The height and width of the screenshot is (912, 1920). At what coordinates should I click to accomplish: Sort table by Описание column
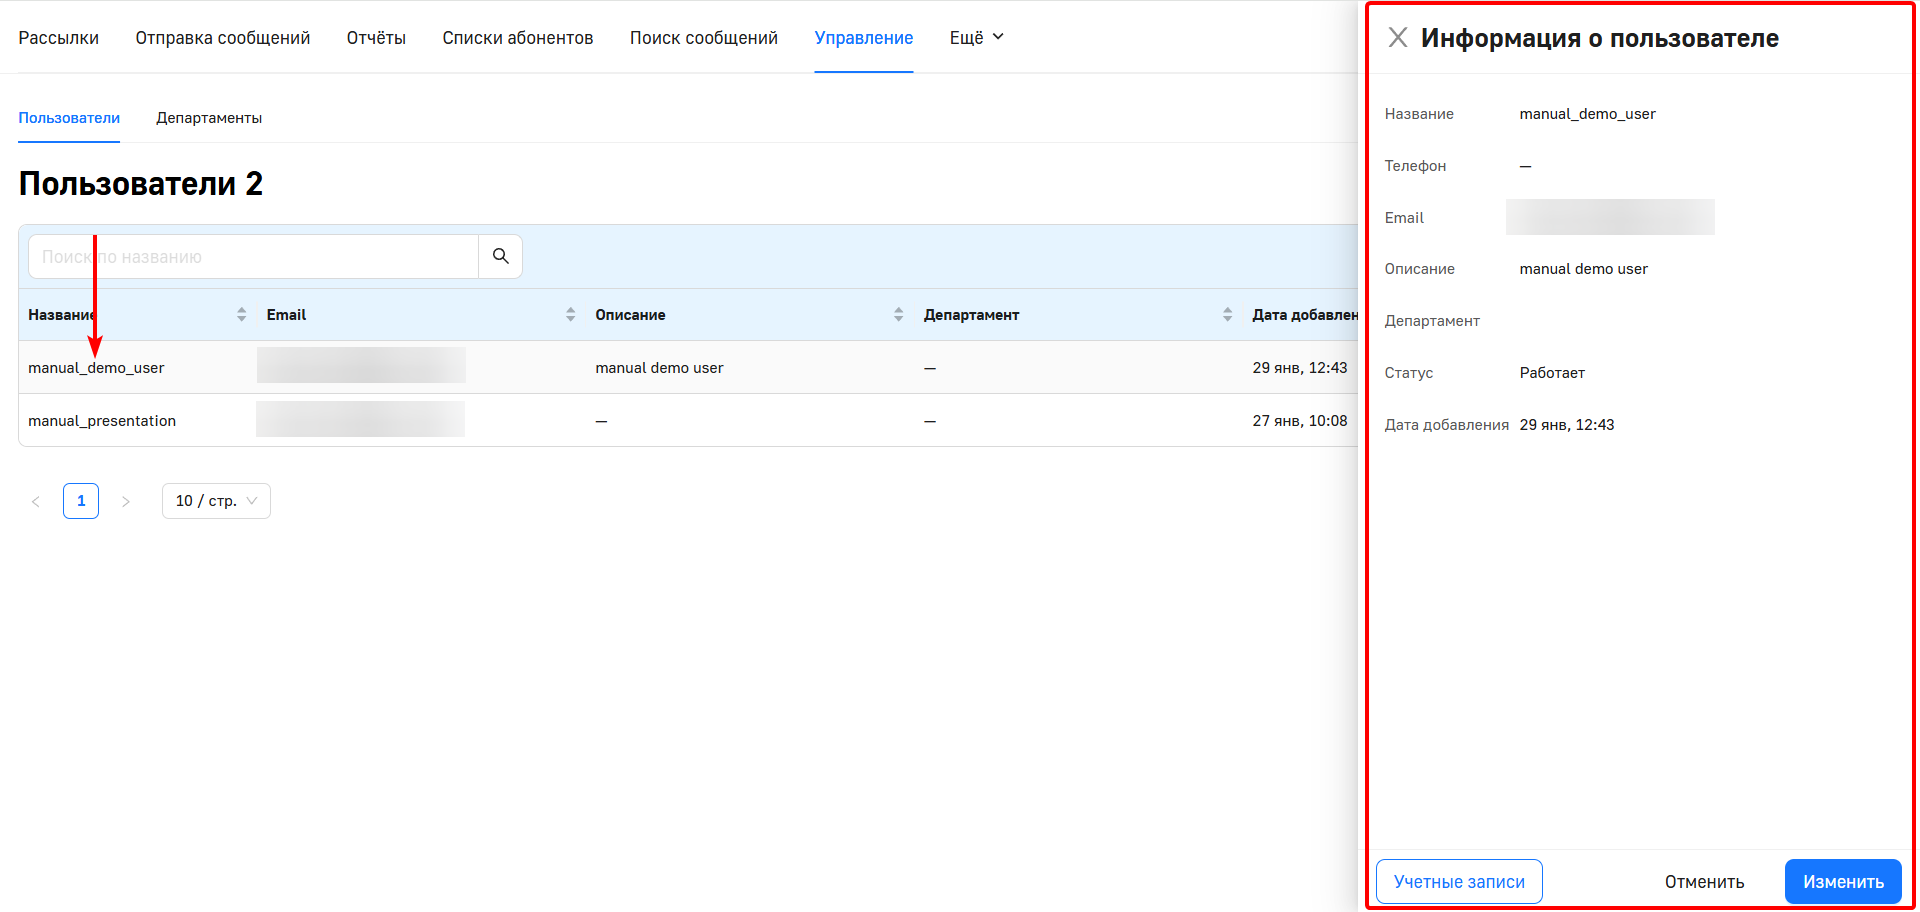tap(898, 315)
